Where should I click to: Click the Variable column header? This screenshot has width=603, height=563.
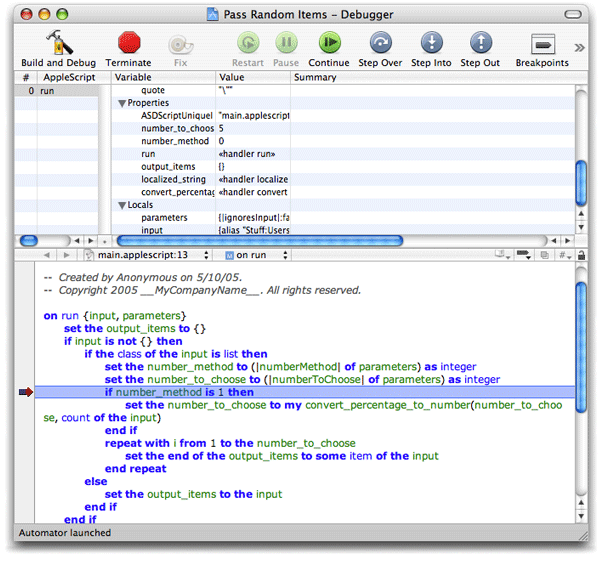(163, 77)
